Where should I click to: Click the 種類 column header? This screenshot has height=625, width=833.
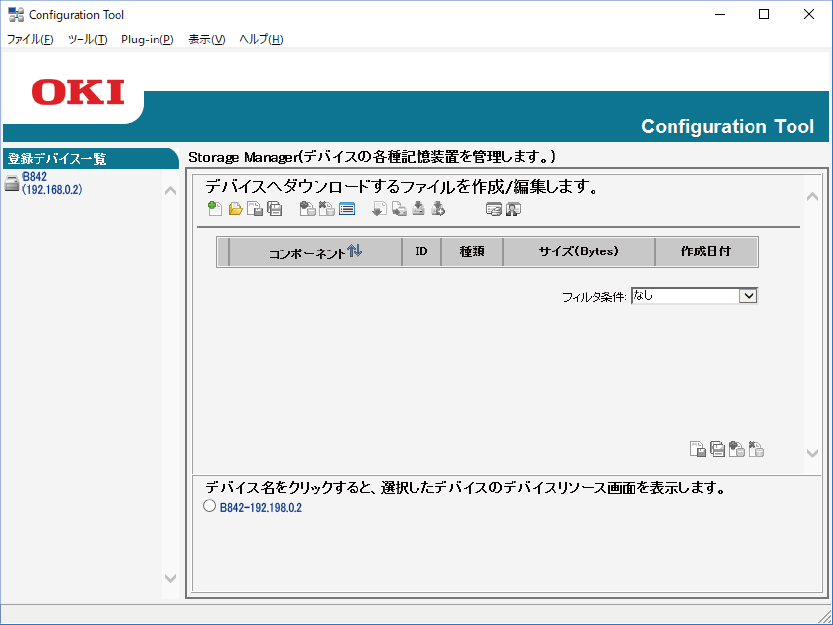pos(472,252)
